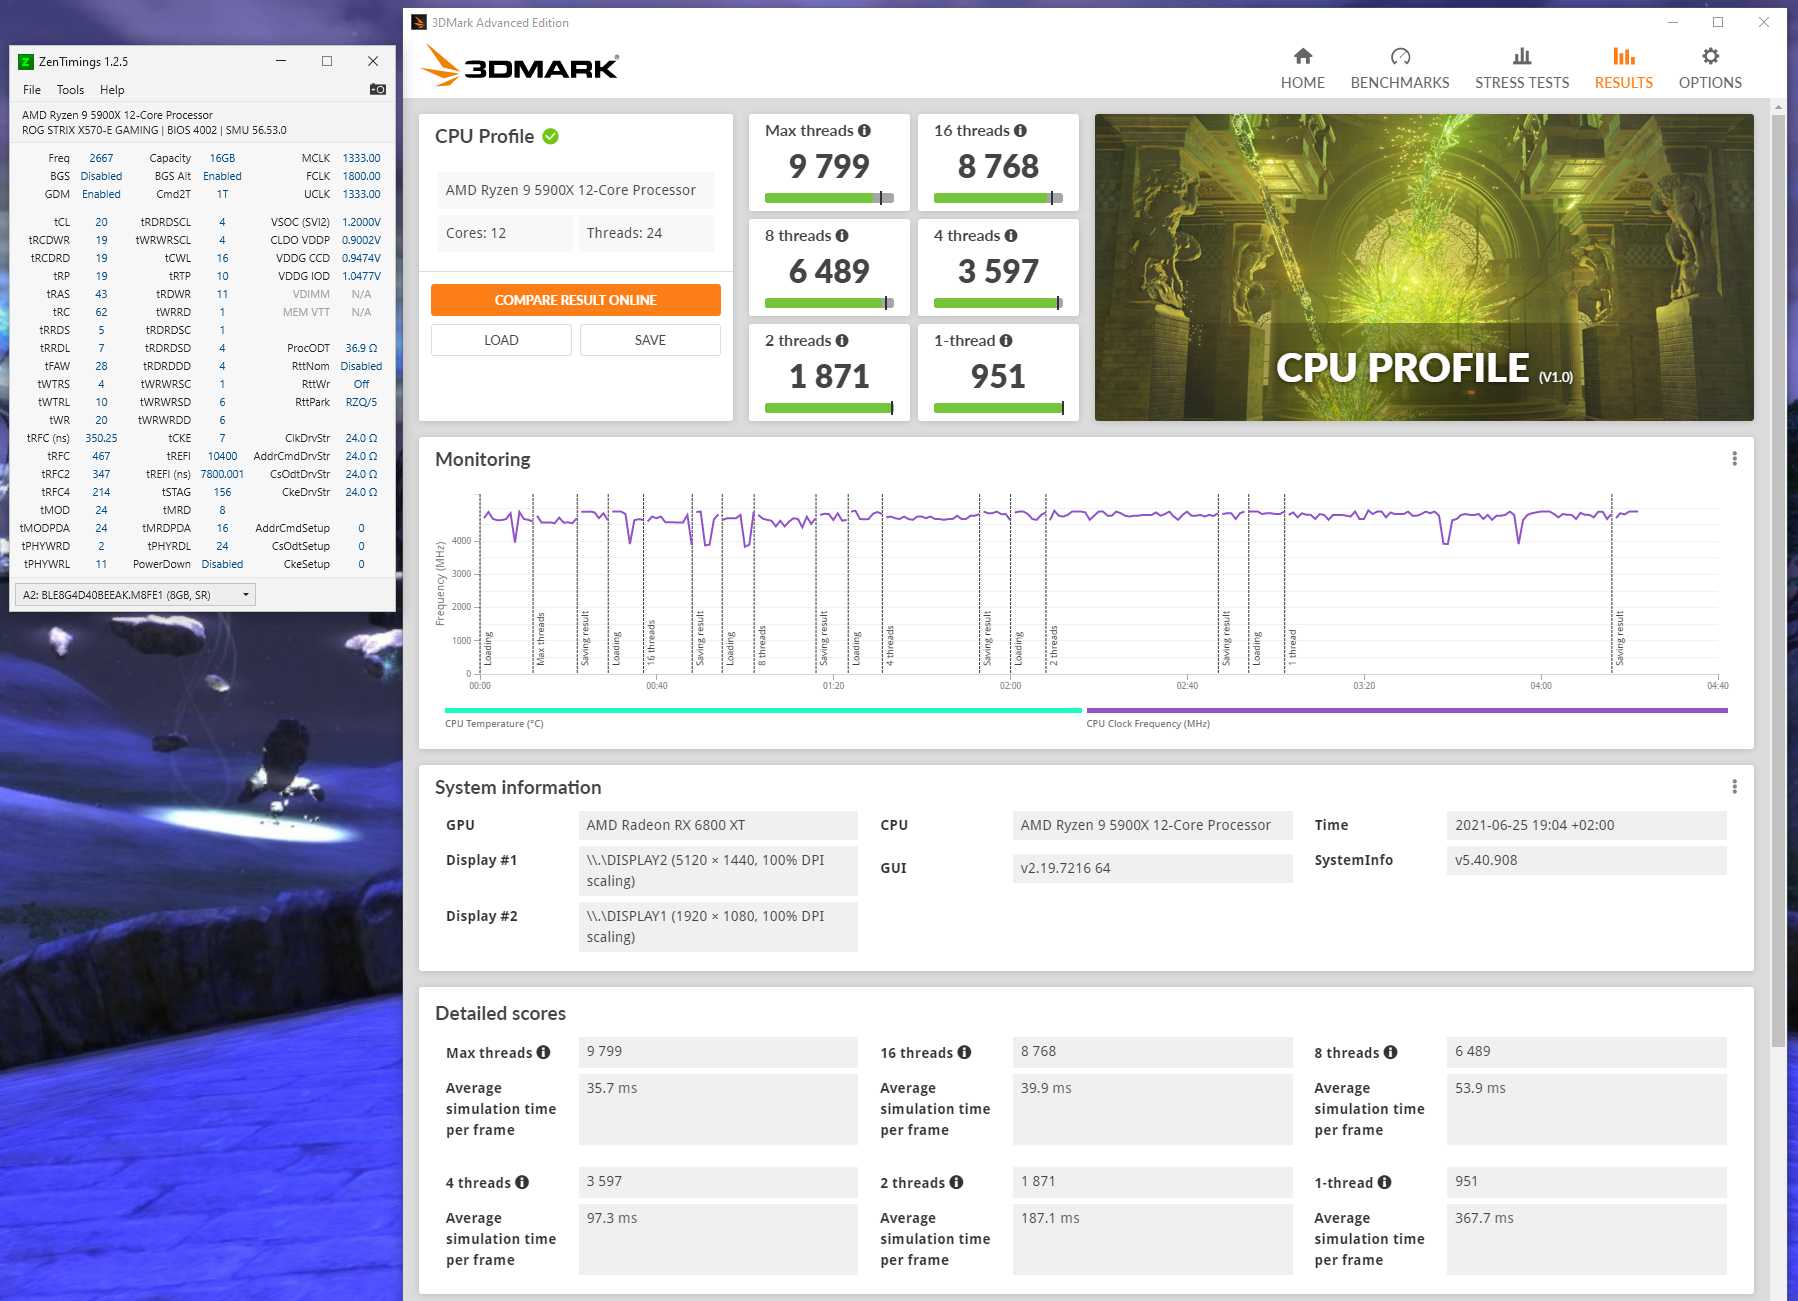The height and width of the screenshot is (1301, 1798).
Task: Open the Help menu in ZenTimings
Action: pos(112,90)
